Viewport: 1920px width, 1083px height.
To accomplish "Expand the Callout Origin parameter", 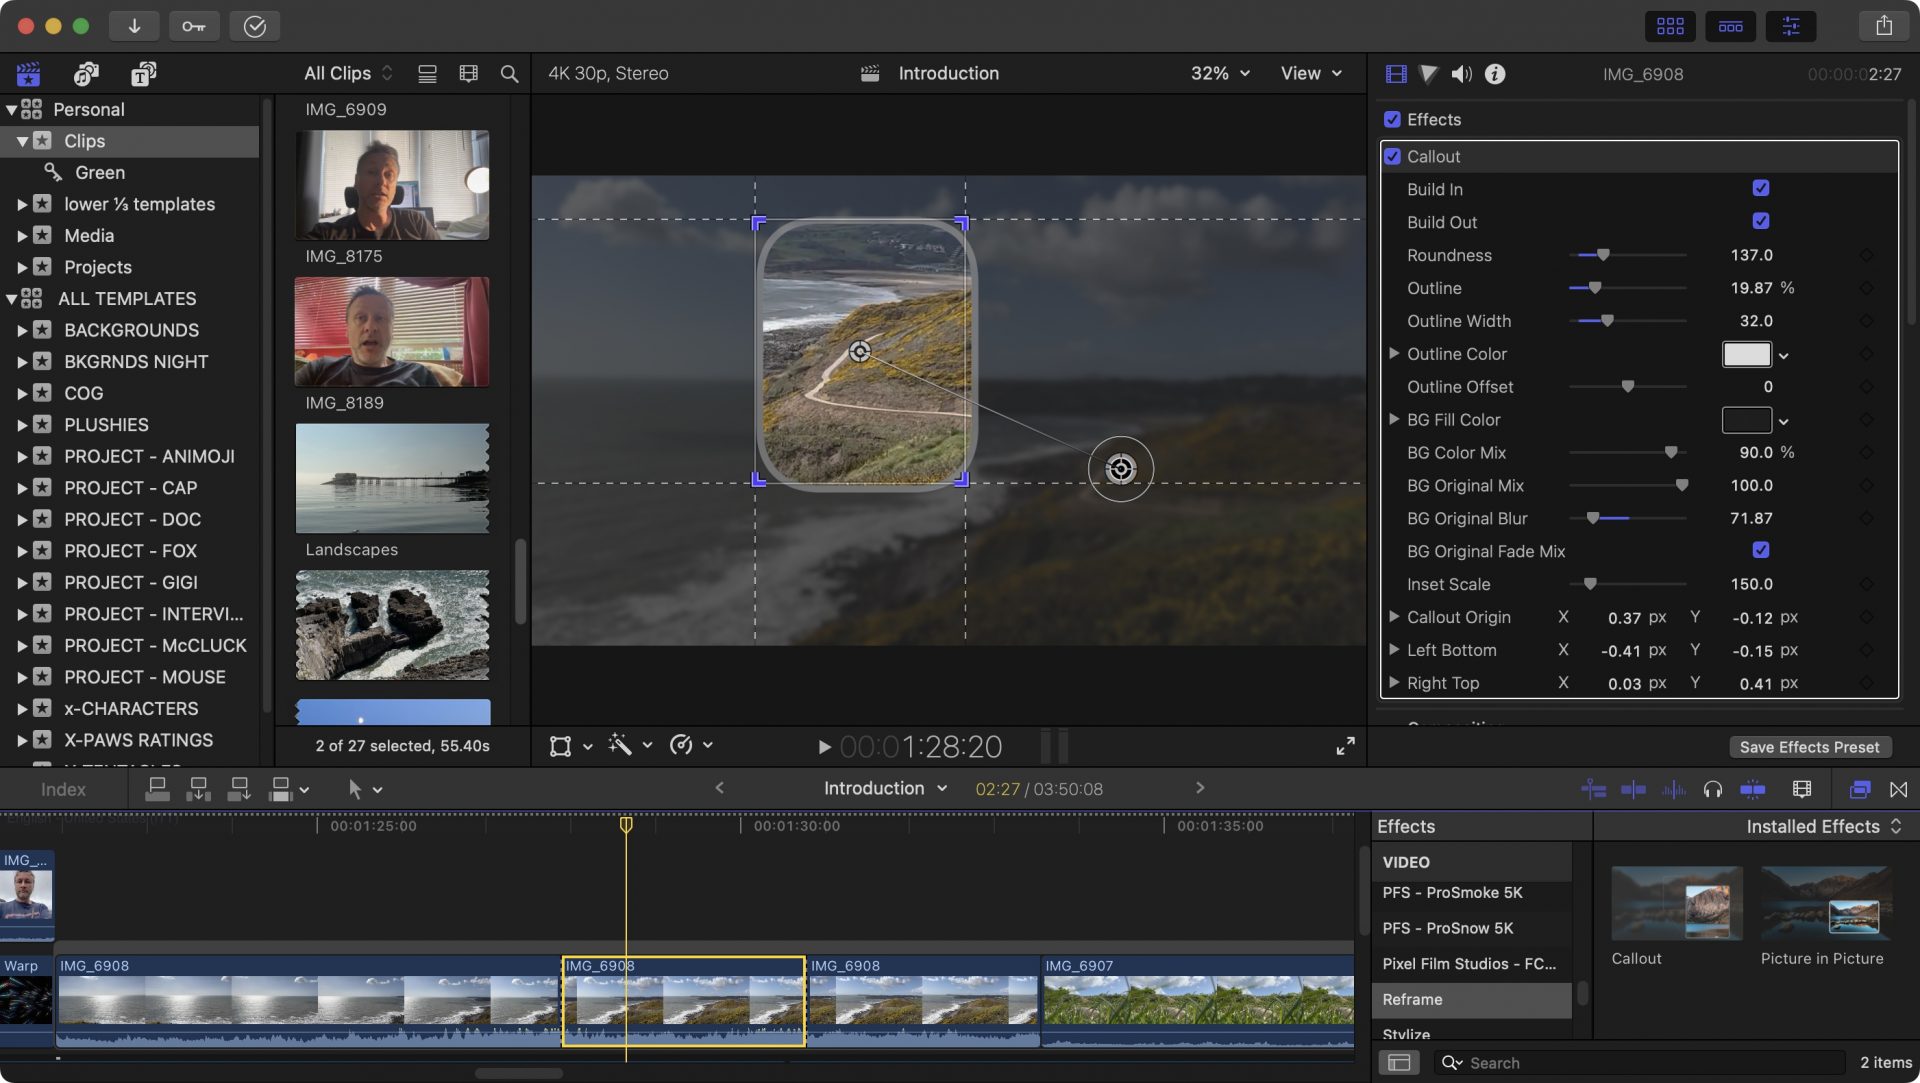I will tap(1394, 617).
